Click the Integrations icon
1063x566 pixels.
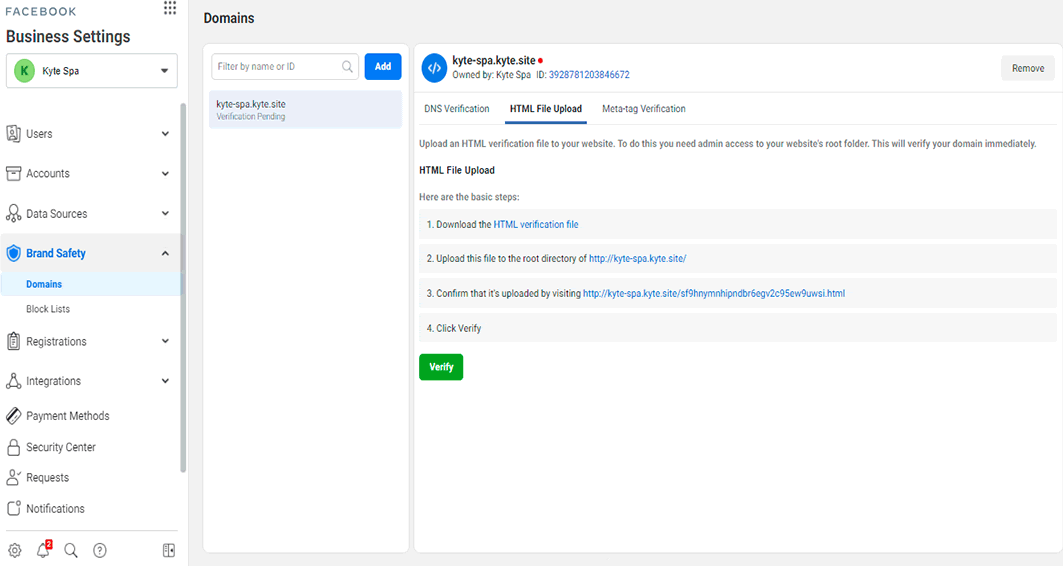click(x=14, y=381)
